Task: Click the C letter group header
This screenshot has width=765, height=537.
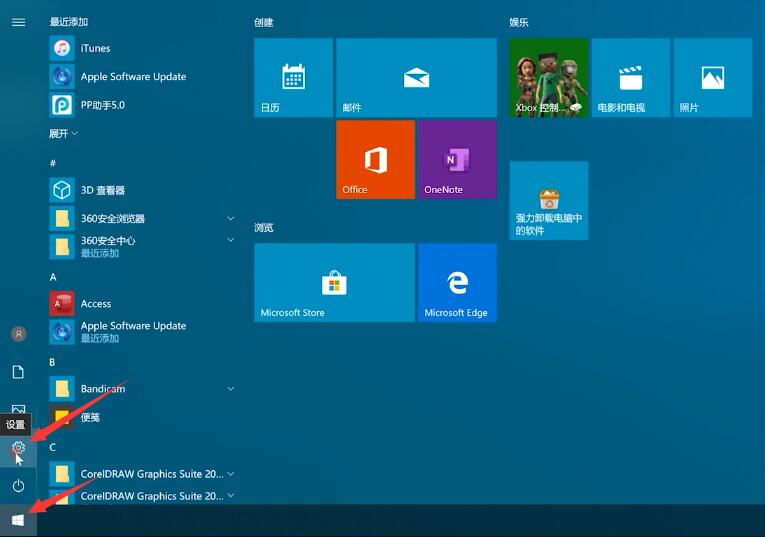Action: point(53,447)
